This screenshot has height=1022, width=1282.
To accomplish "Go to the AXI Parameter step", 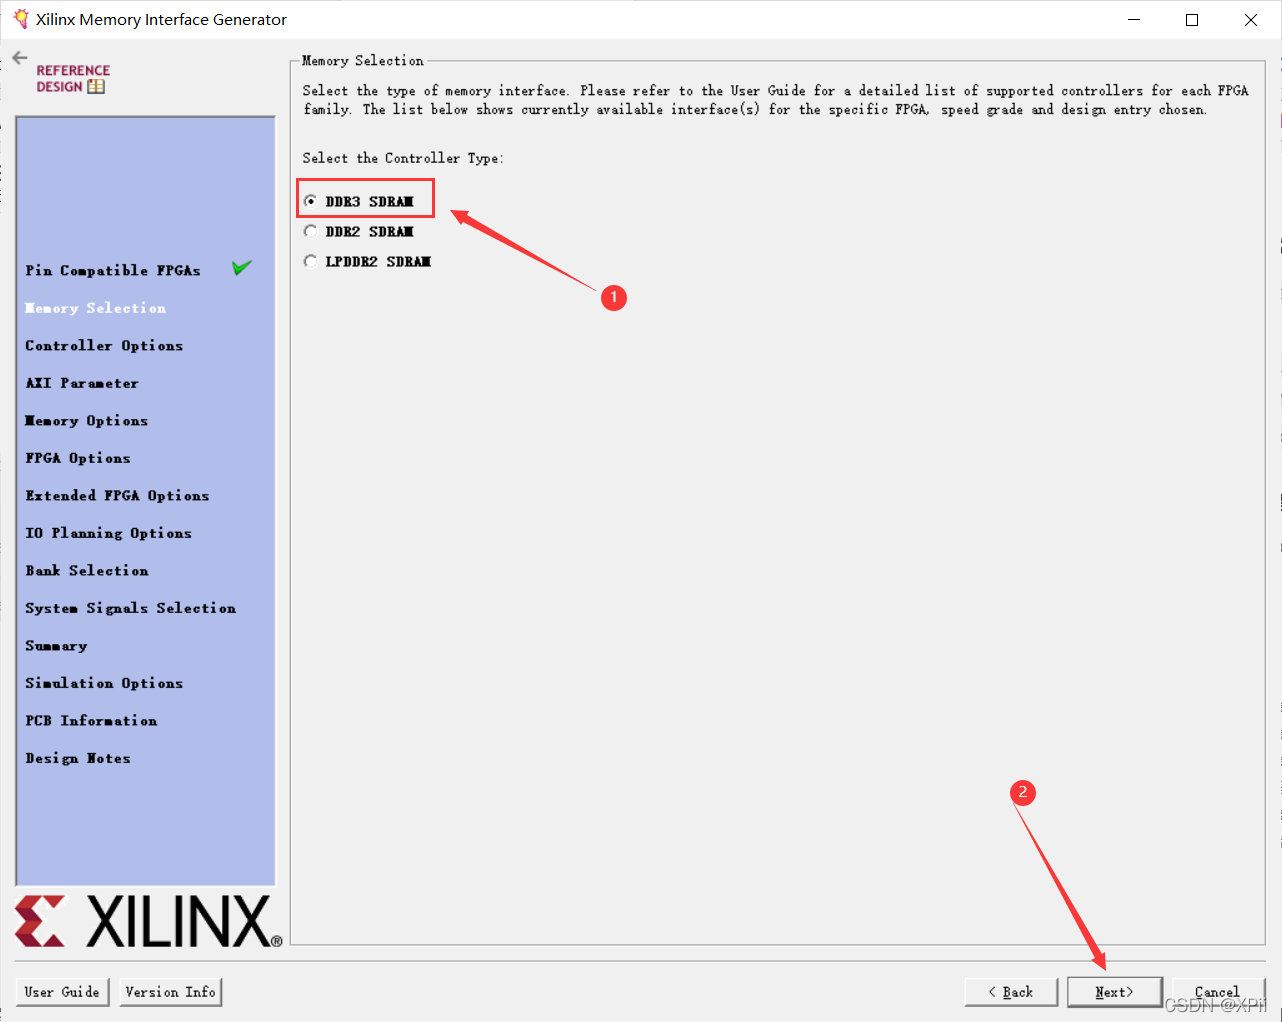I will click(82, 383).
